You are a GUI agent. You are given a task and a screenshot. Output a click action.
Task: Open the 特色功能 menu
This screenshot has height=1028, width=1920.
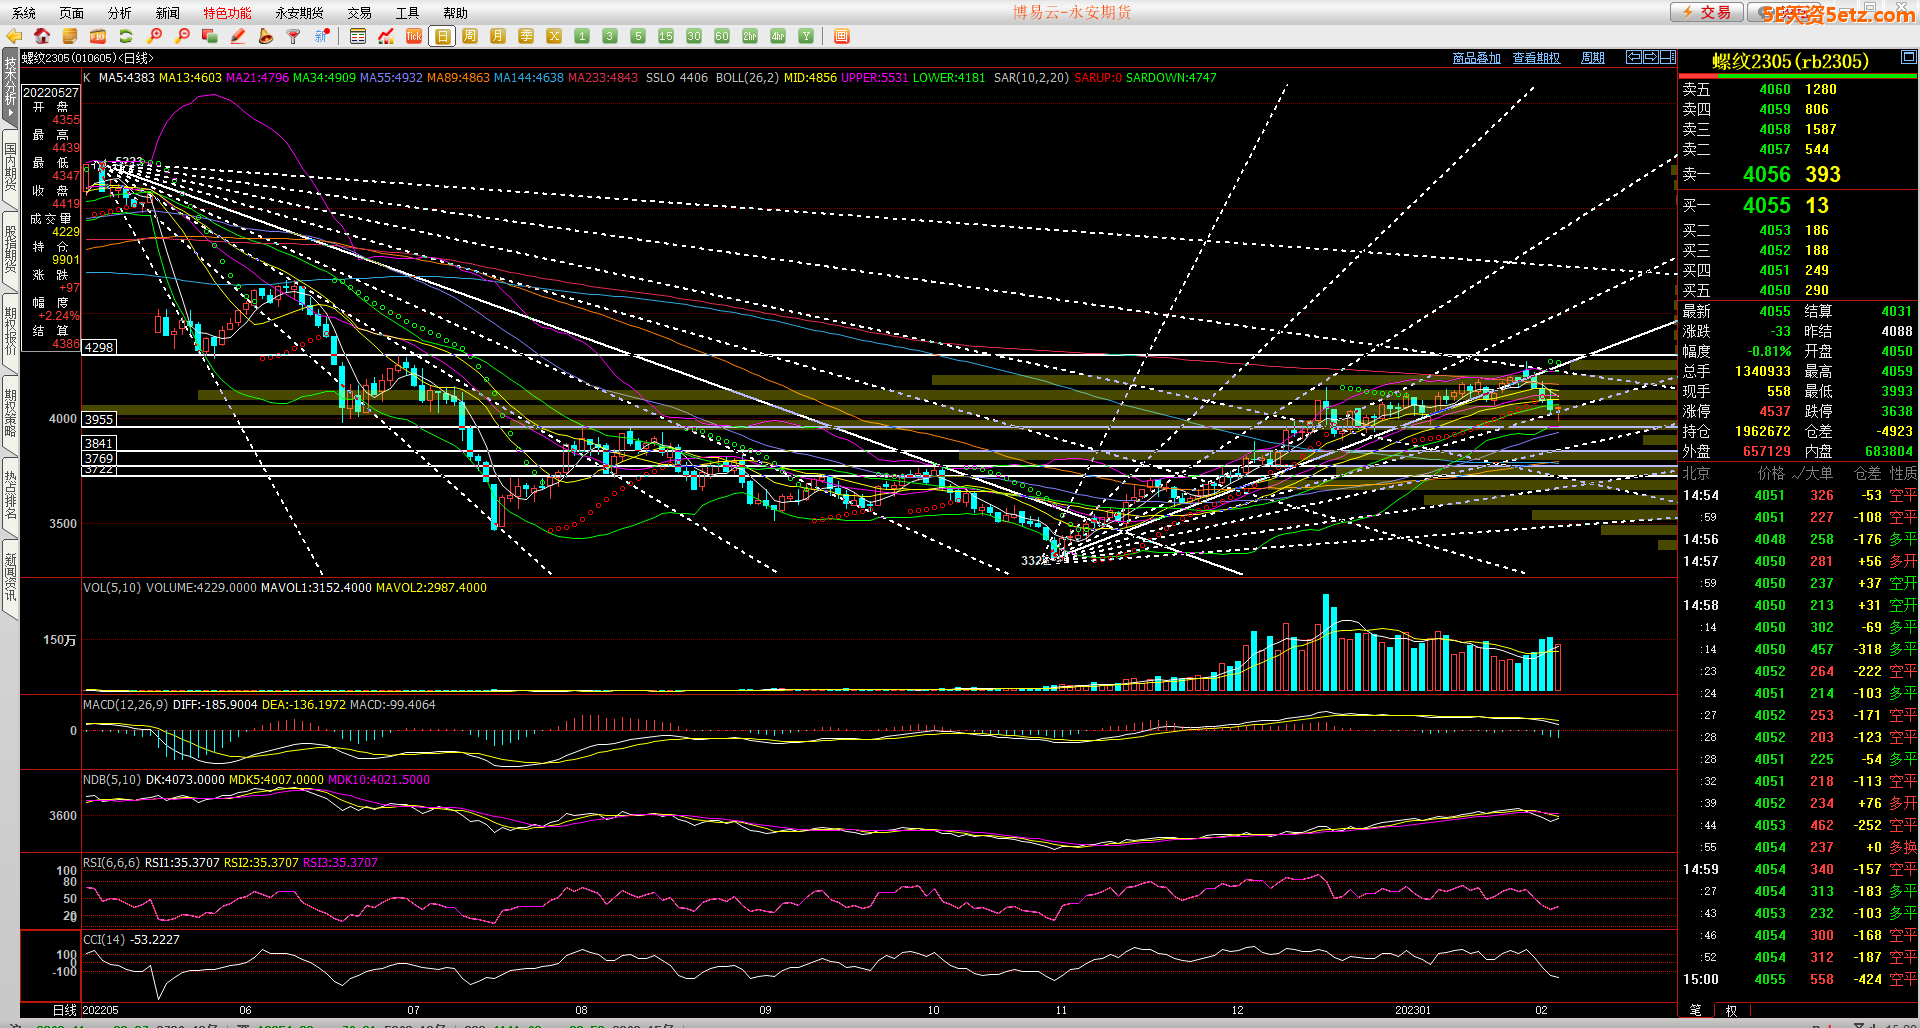coord(228,13)
